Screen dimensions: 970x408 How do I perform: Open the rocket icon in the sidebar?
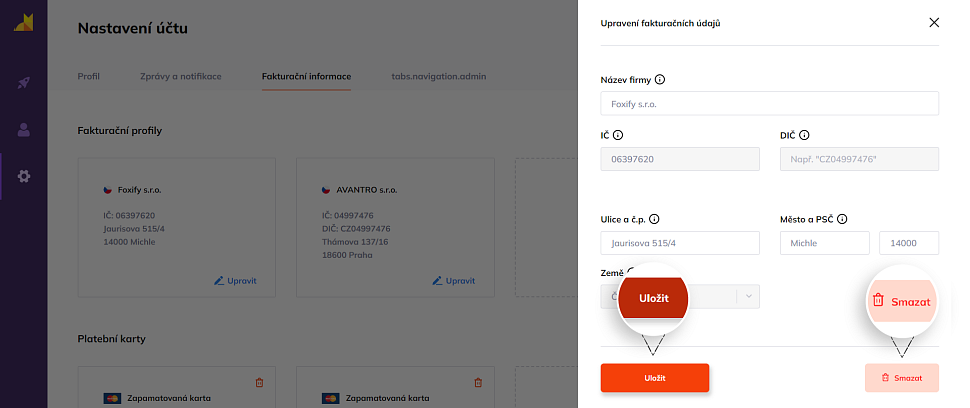click(x=23, y=82)
